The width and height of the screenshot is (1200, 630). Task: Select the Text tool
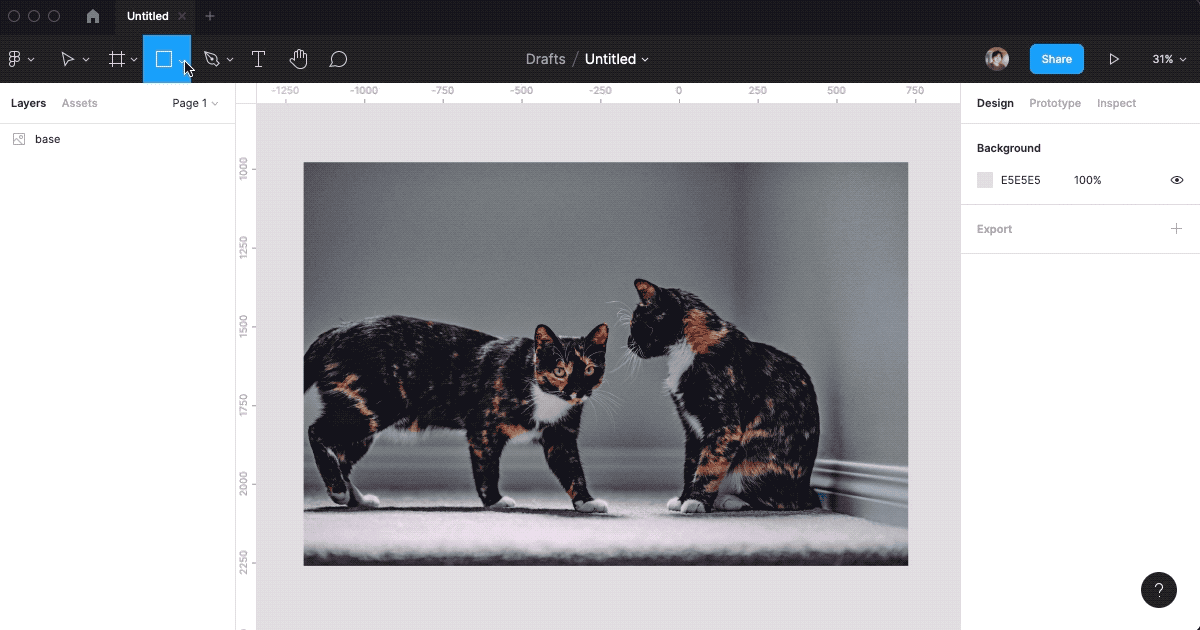[x=258, y=59]
